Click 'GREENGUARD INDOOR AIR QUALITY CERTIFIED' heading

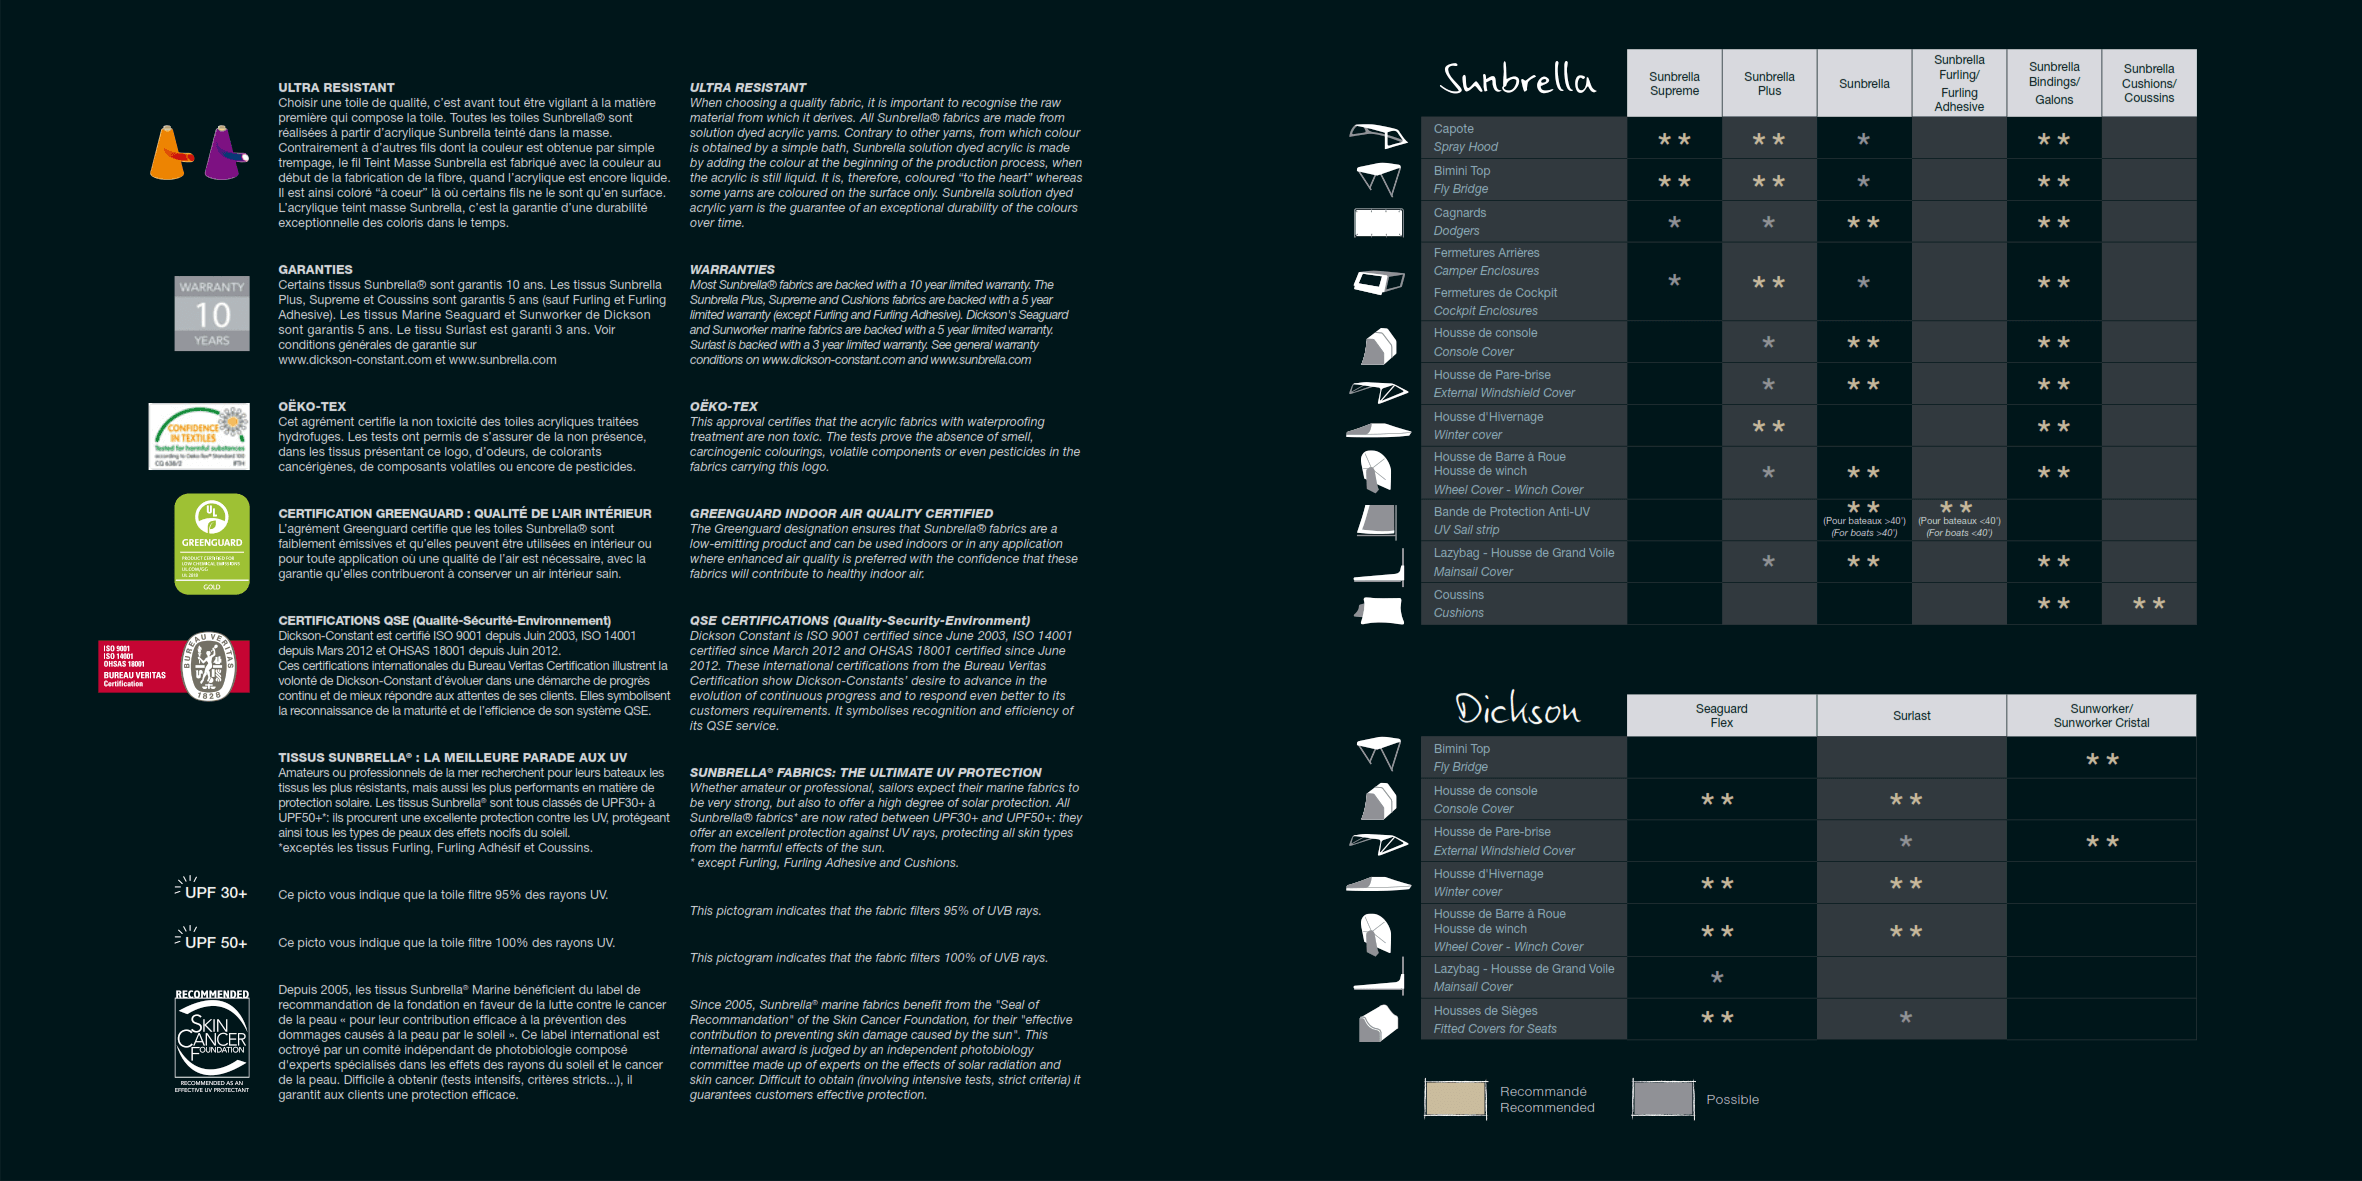click(x=841, y=514)
